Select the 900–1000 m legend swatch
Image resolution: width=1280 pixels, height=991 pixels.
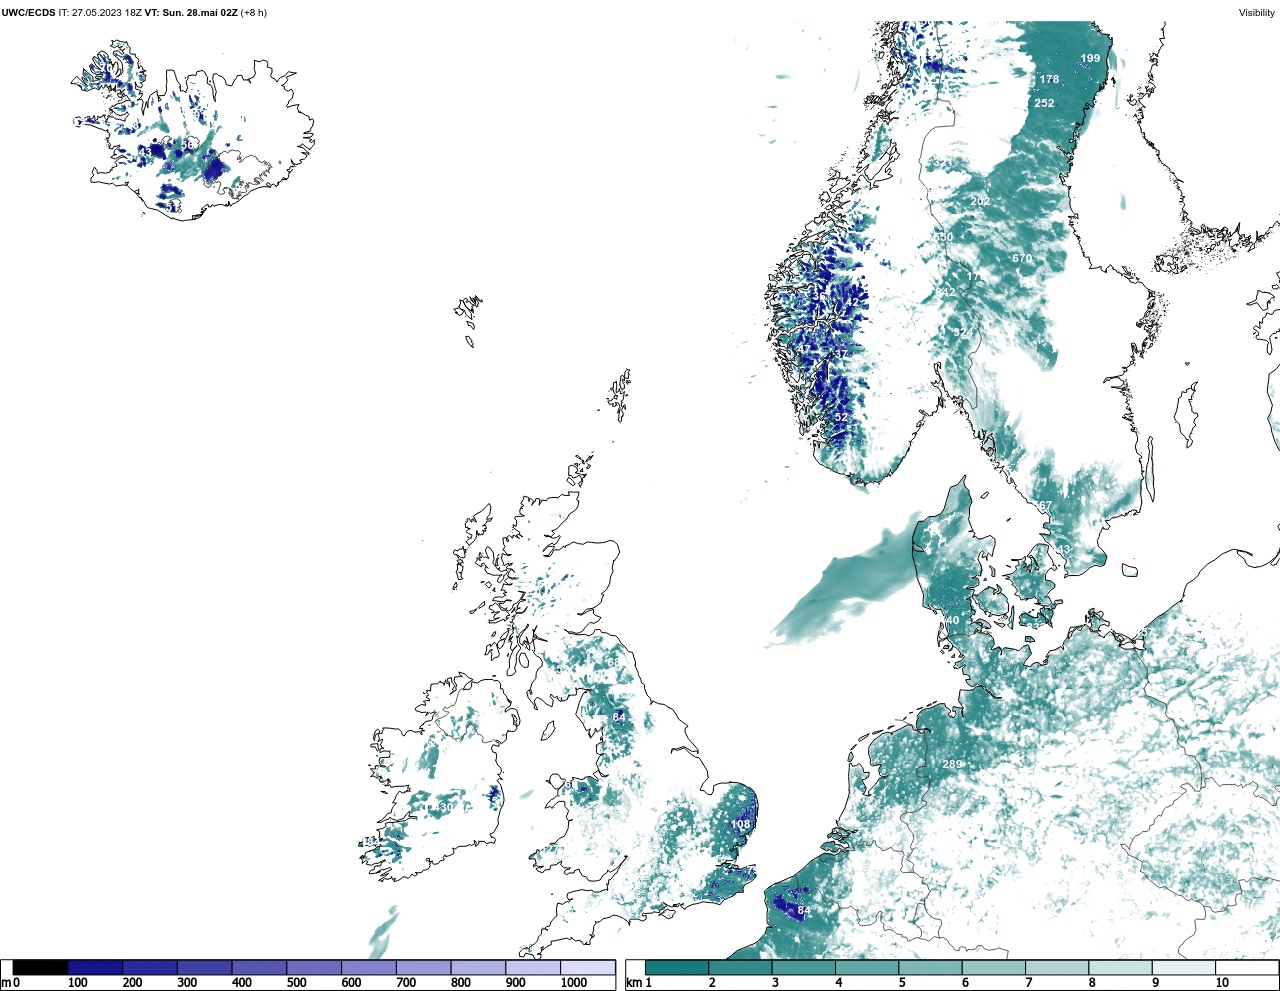click(x=532, y=967)
